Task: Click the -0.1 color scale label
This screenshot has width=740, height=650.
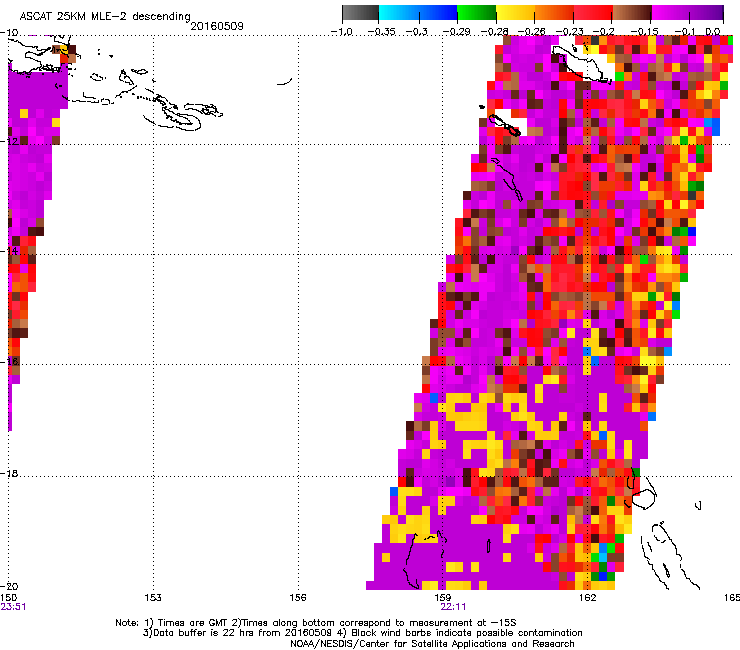Action: pyautogui.click(x=684, y=32)
